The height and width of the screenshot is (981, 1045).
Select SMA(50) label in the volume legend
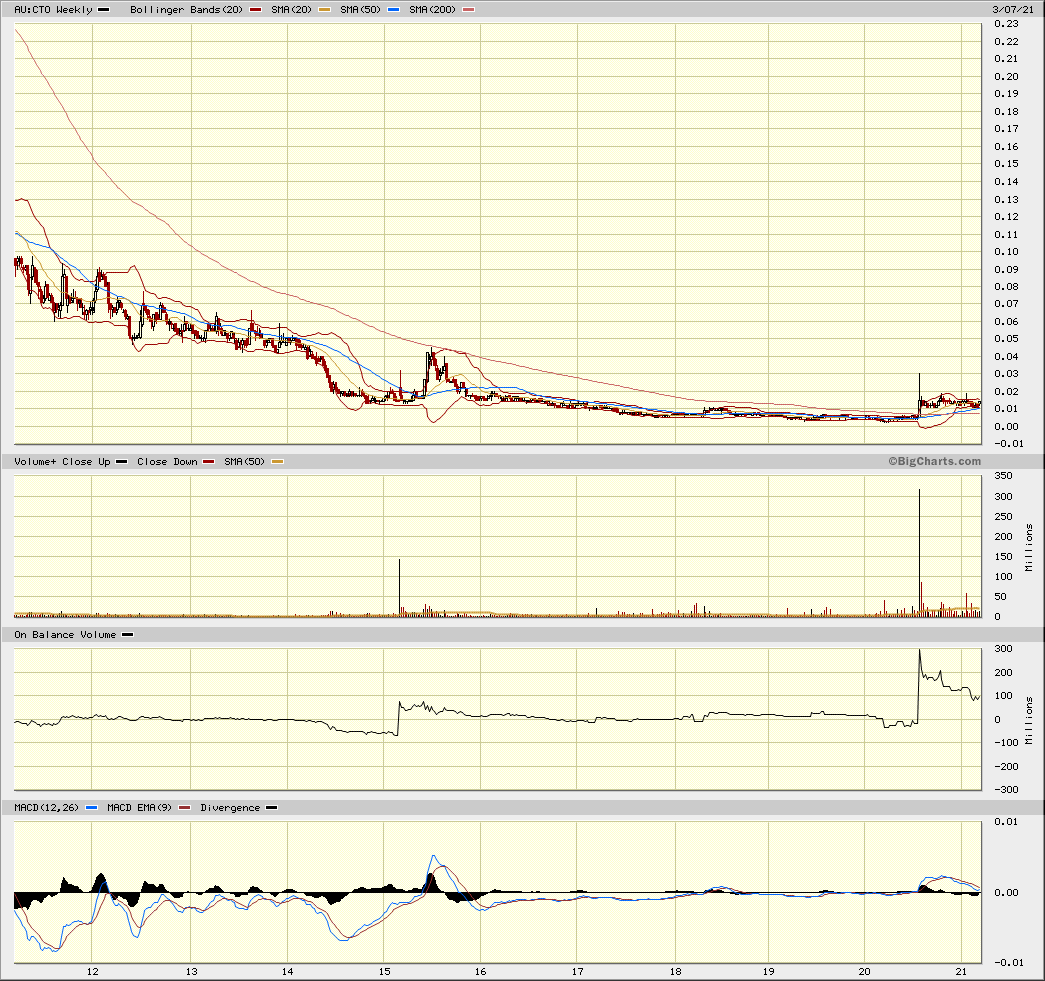[245, 462]
